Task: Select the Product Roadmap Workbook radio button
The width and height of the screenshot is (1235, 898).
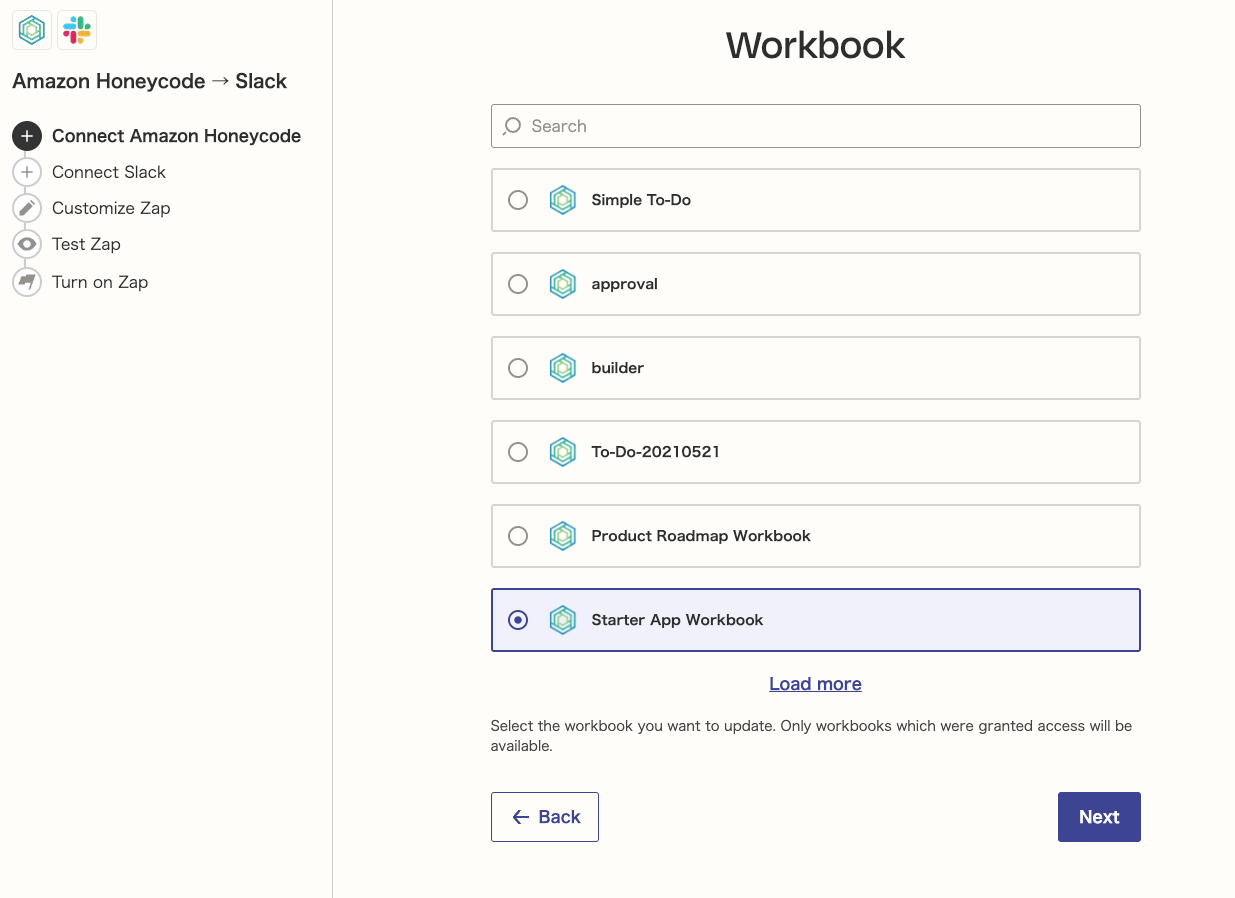Action: (518, 536)
